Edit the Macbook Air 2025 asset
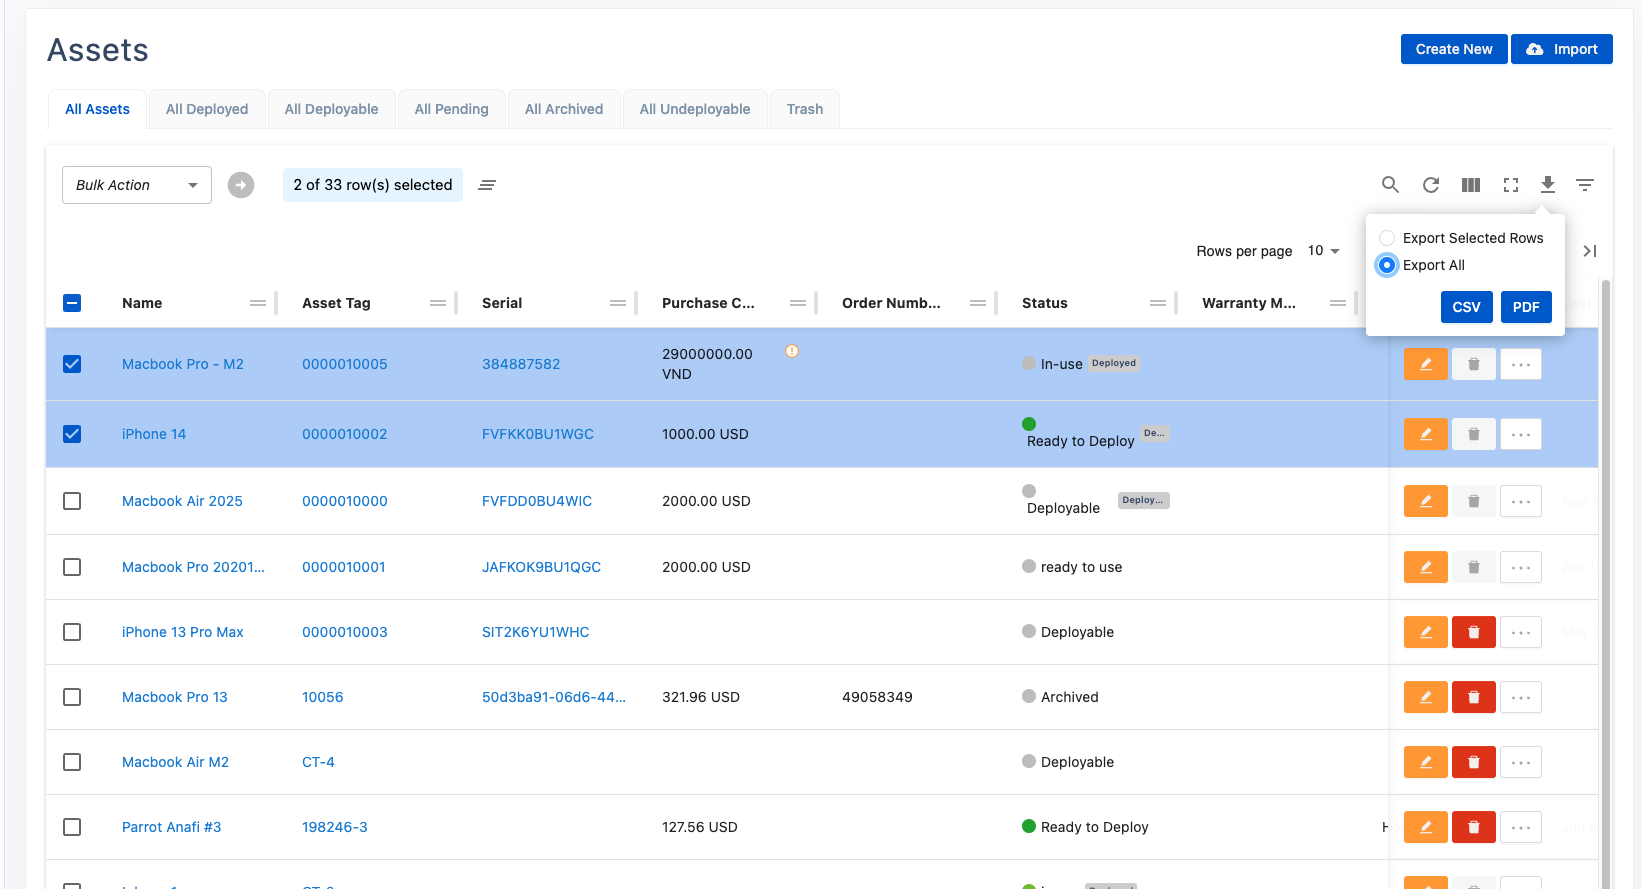The image size is (1642, 890). click(1426, 501)
